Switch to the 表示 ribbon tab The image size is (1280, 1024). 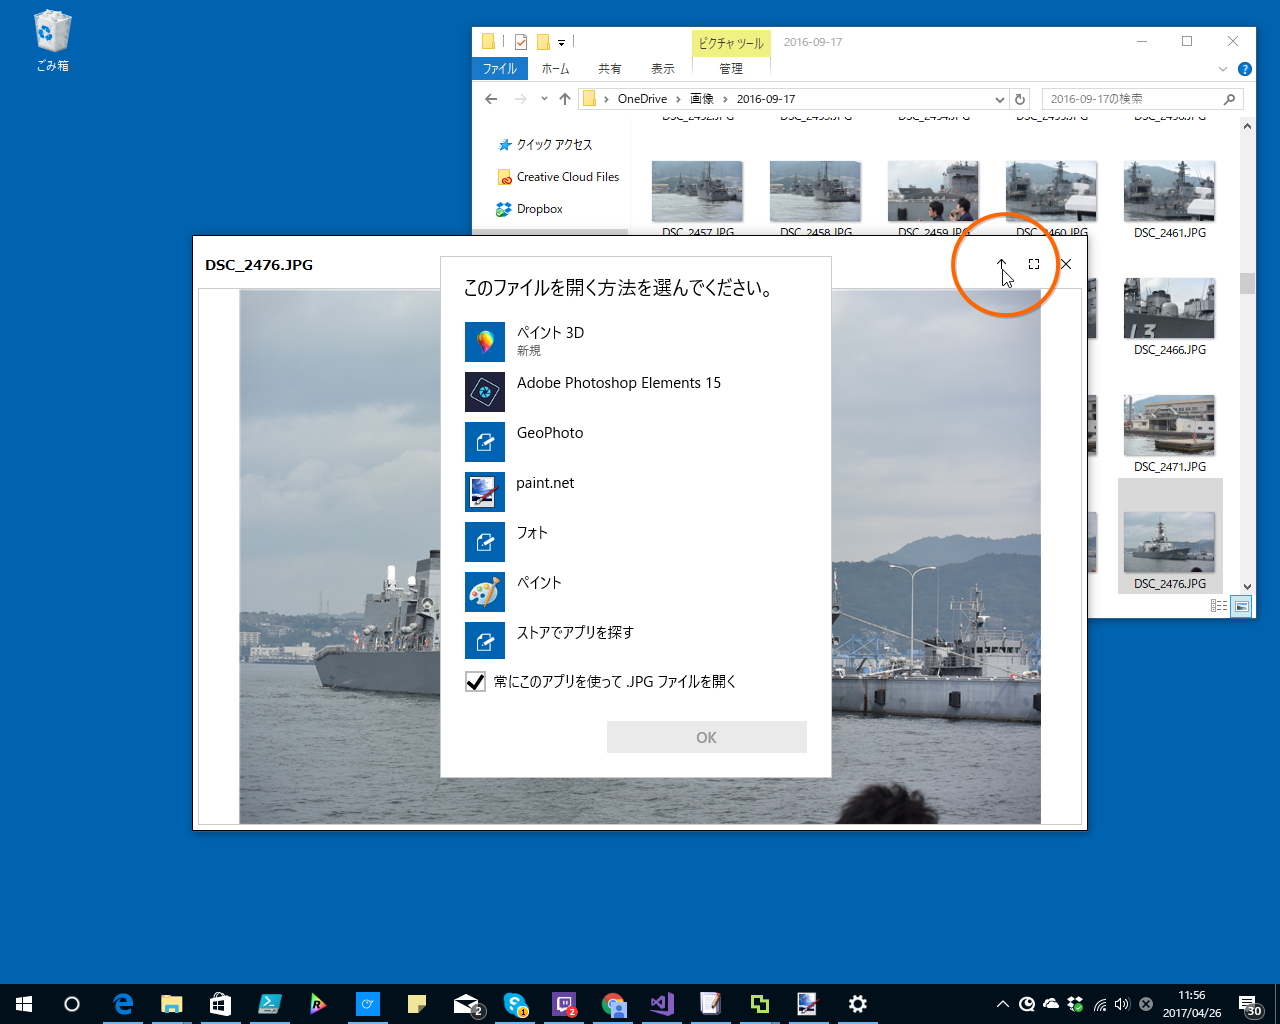point(663,69)
